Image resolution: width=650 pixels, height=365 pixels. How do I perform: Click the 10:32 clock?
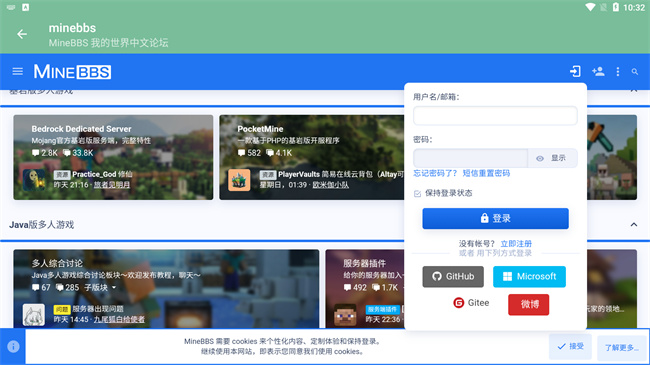pyautogui.click(x=634, y=7)
